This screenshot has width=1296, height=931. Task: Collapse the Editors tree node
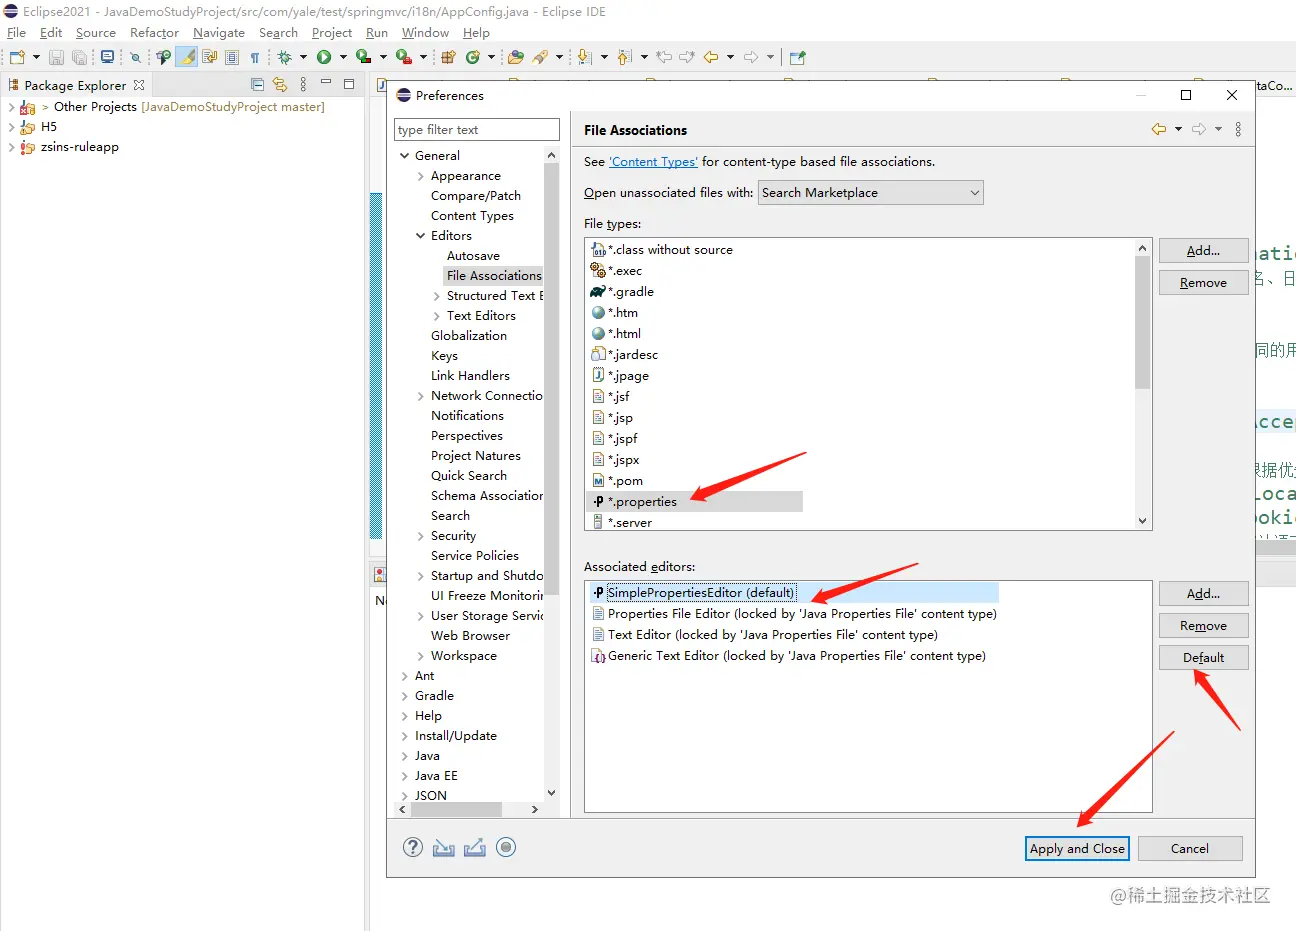click(x=421, y=236)
